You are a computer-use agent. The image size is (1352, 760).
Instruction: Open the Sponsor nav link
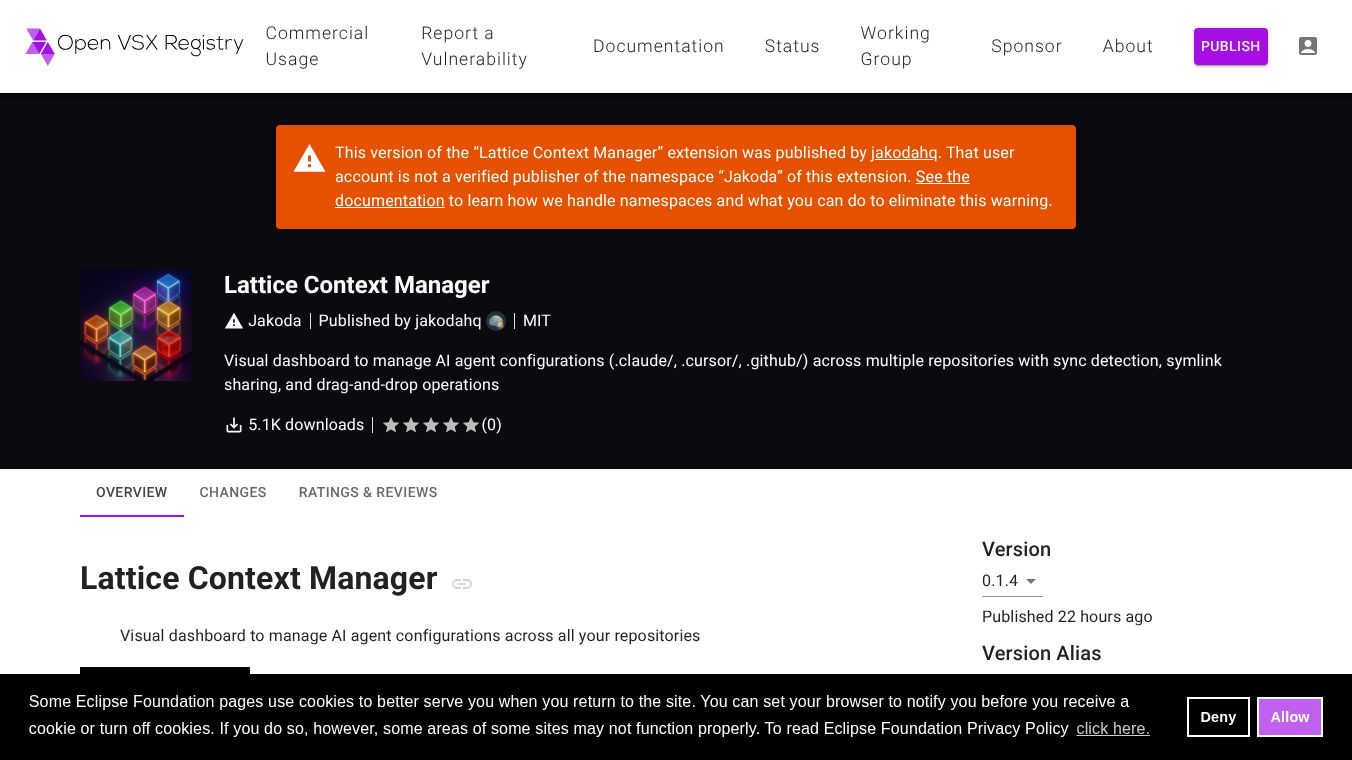[x=1026, y=46]
